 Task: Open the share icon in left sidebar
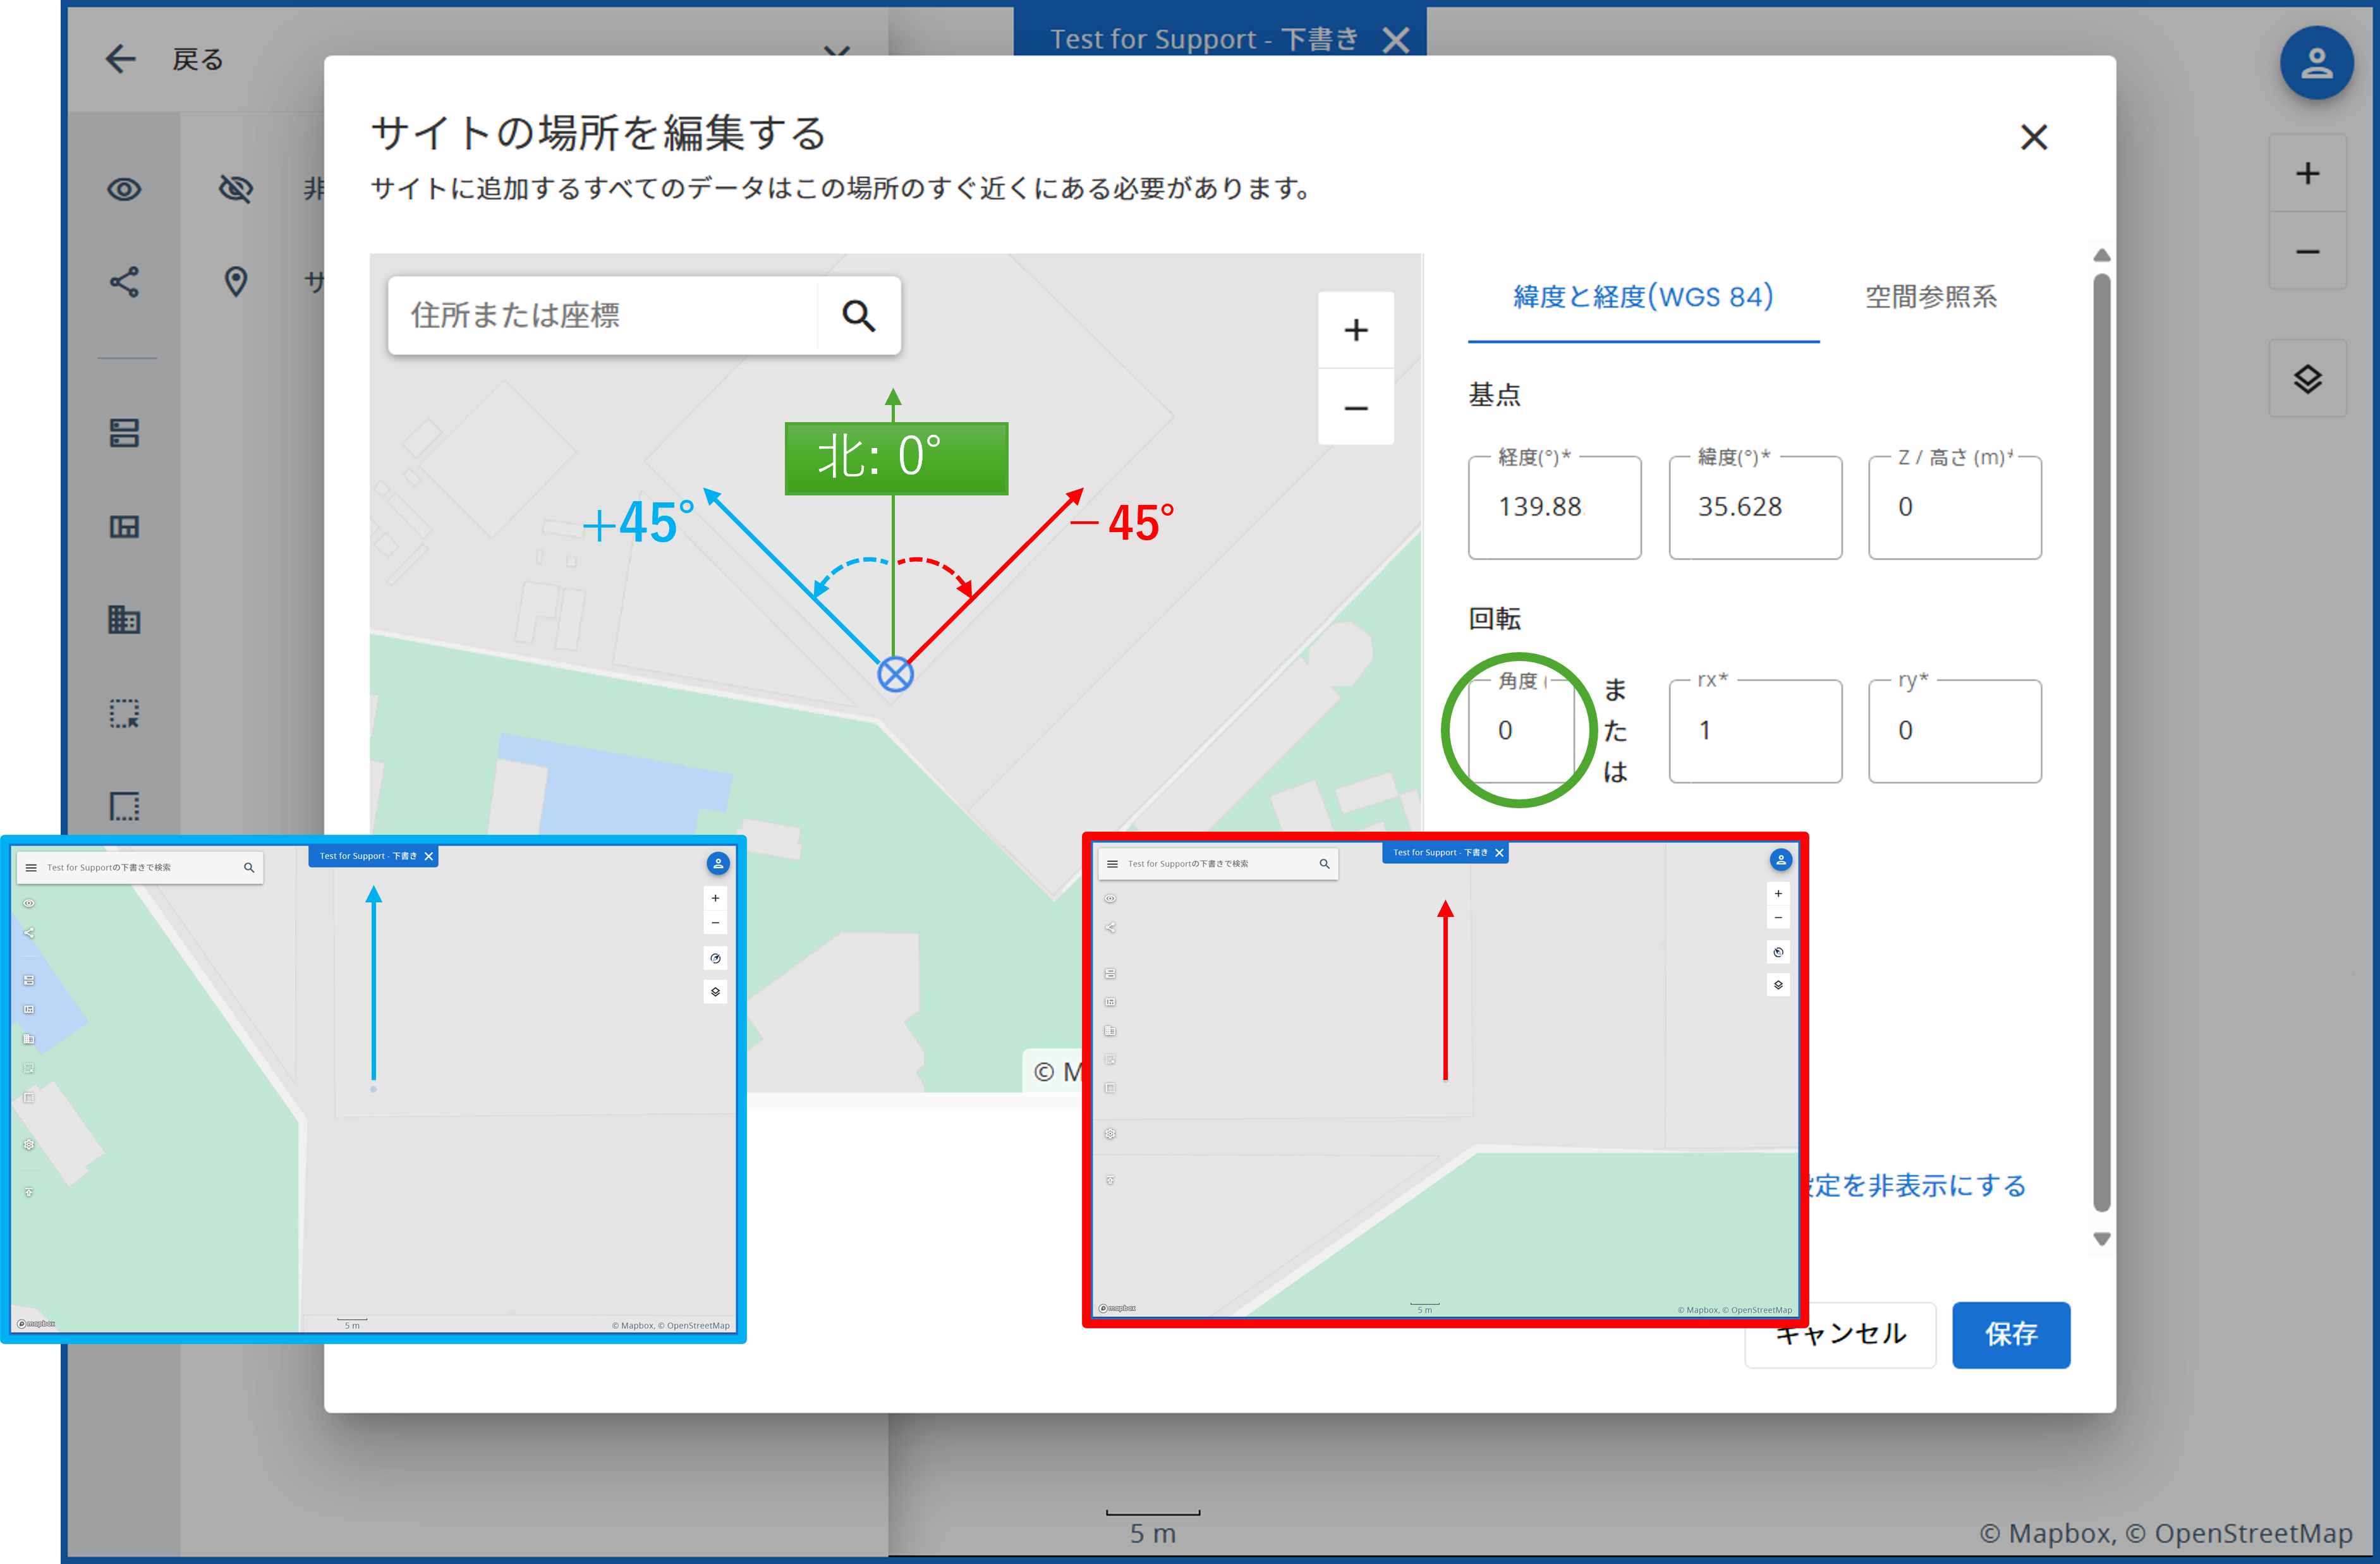point(124,282)
